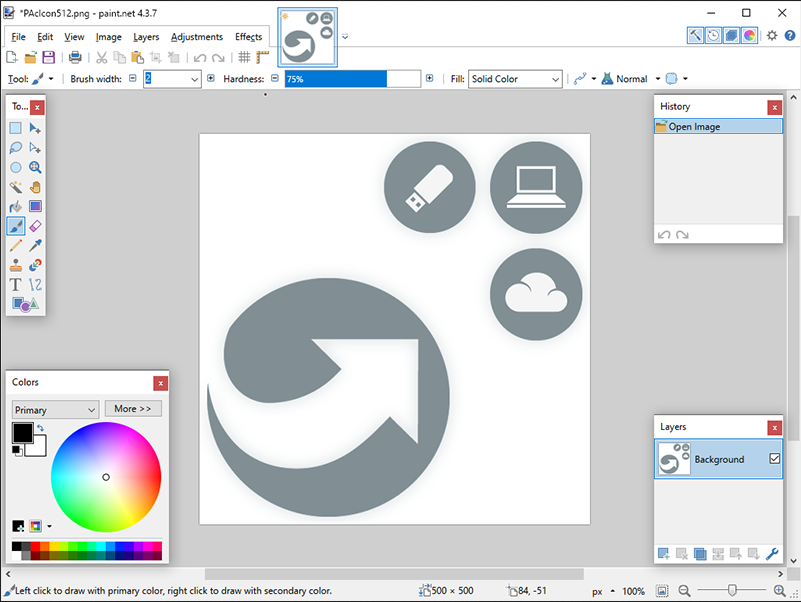801x602 pixels.
Task: Open the Normal blend mode dropdown
Action: (x=631, y=79)
